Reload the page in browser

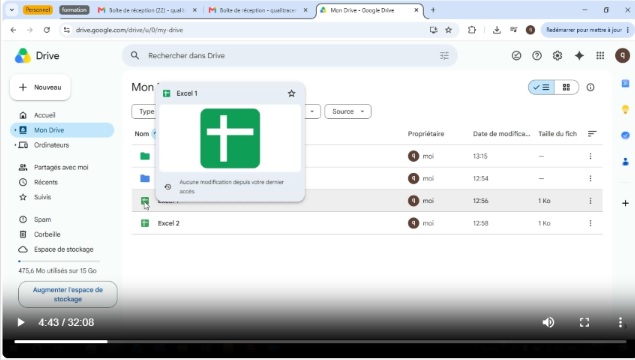(47, 30)
